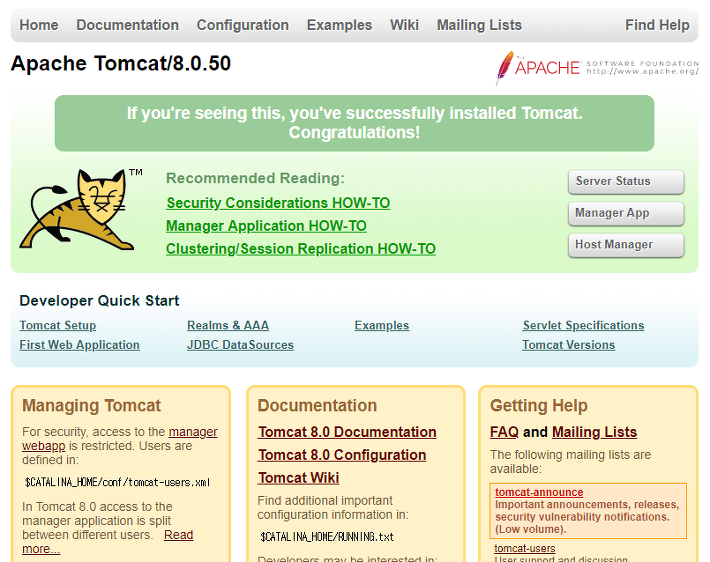Click Find Help in the navigation bar
The height and width of the screenshot is (562, 710).
click(x=657, y=25)
